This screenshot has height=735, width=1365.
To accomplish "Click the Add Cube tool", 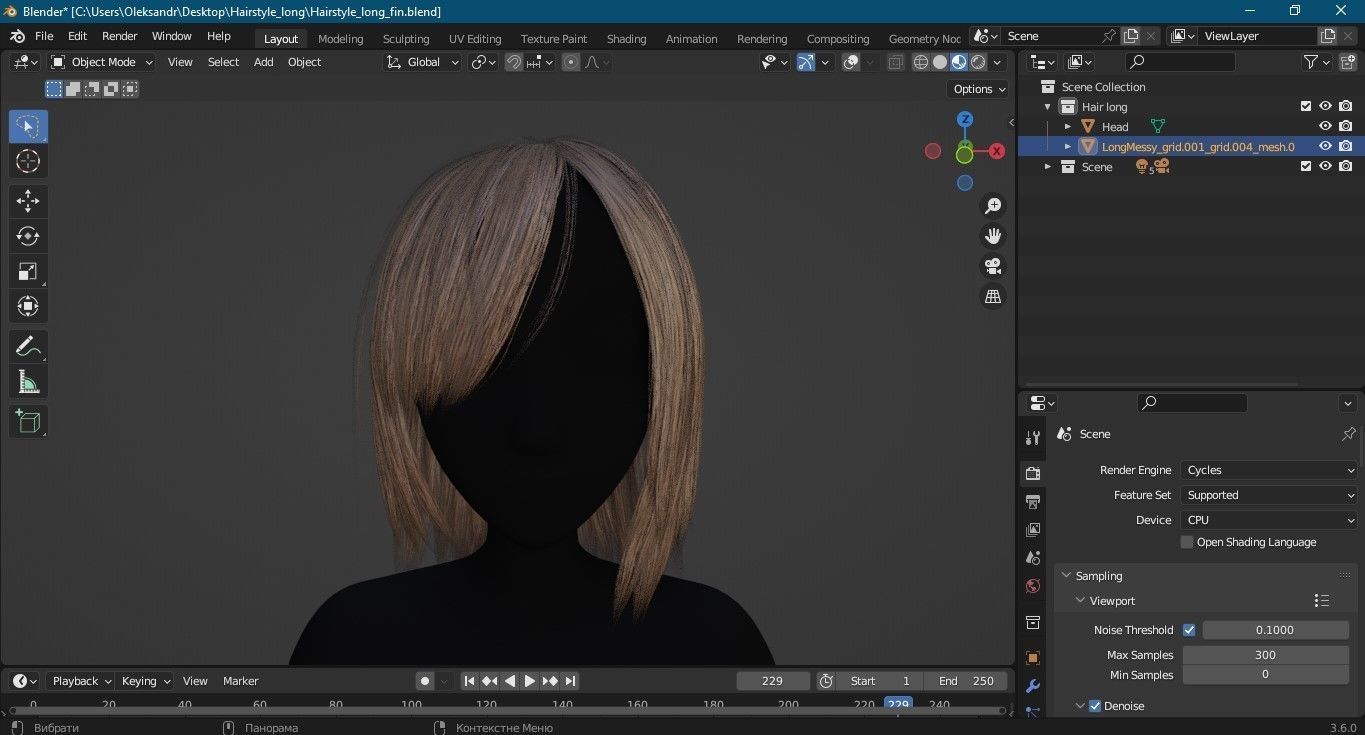I will click(28, 421).
